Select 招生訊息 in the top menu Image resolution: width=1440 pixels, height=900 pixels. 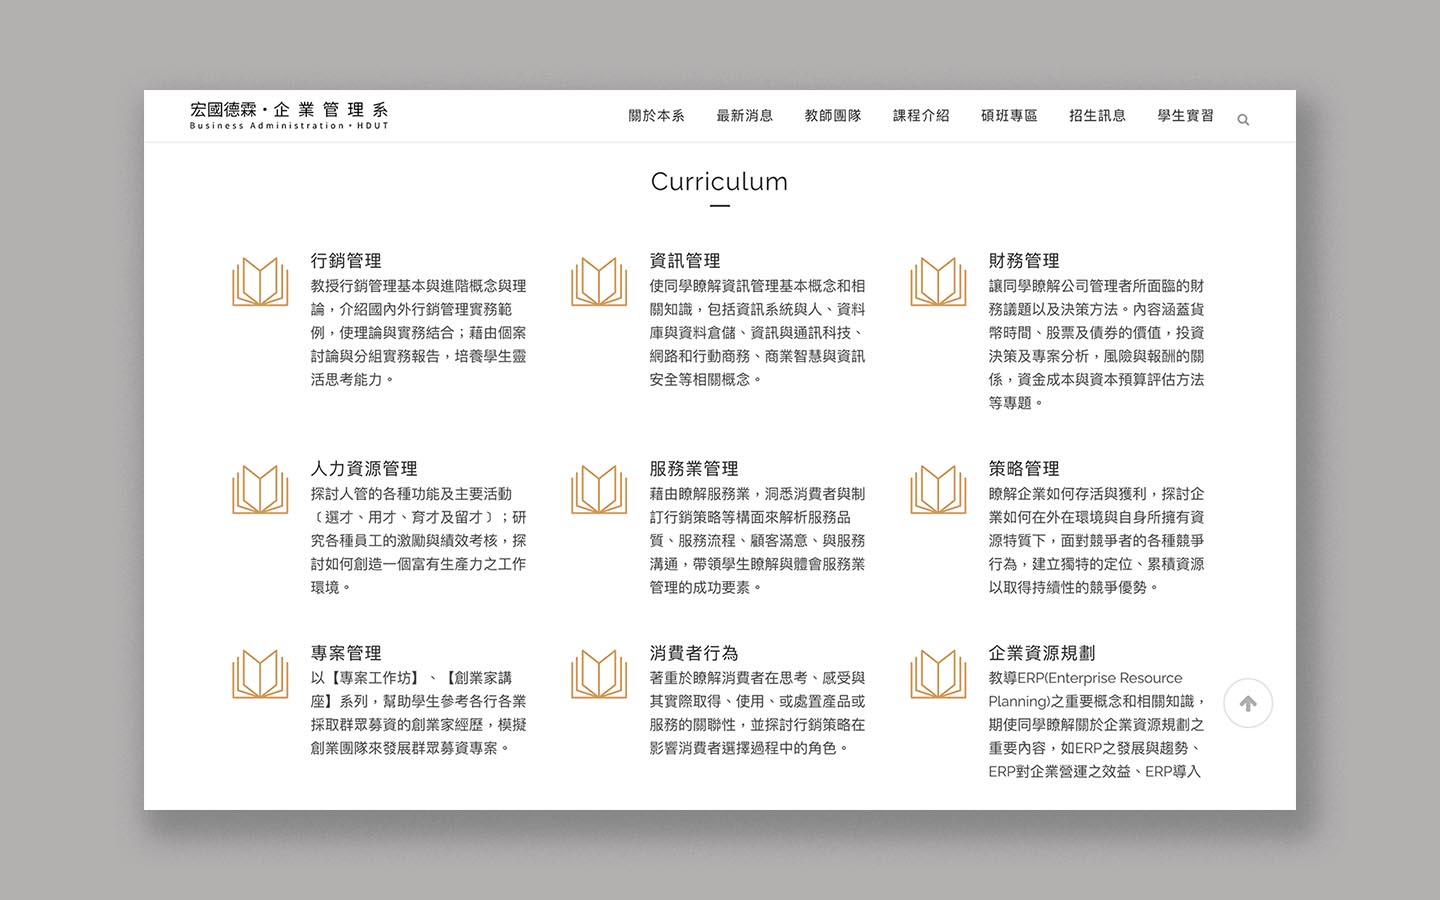click(1097, 116)
